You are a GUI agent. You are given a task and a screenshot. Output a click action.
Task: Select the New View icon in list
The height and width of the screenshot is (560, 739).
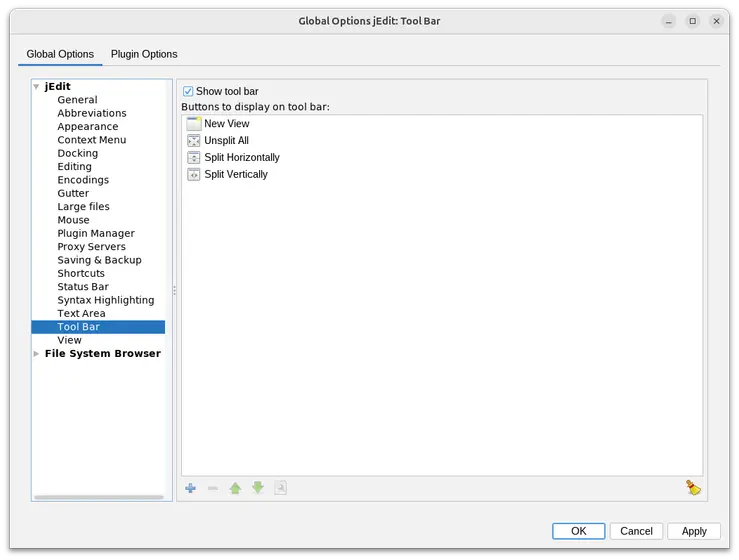click(x=194, y=124)
